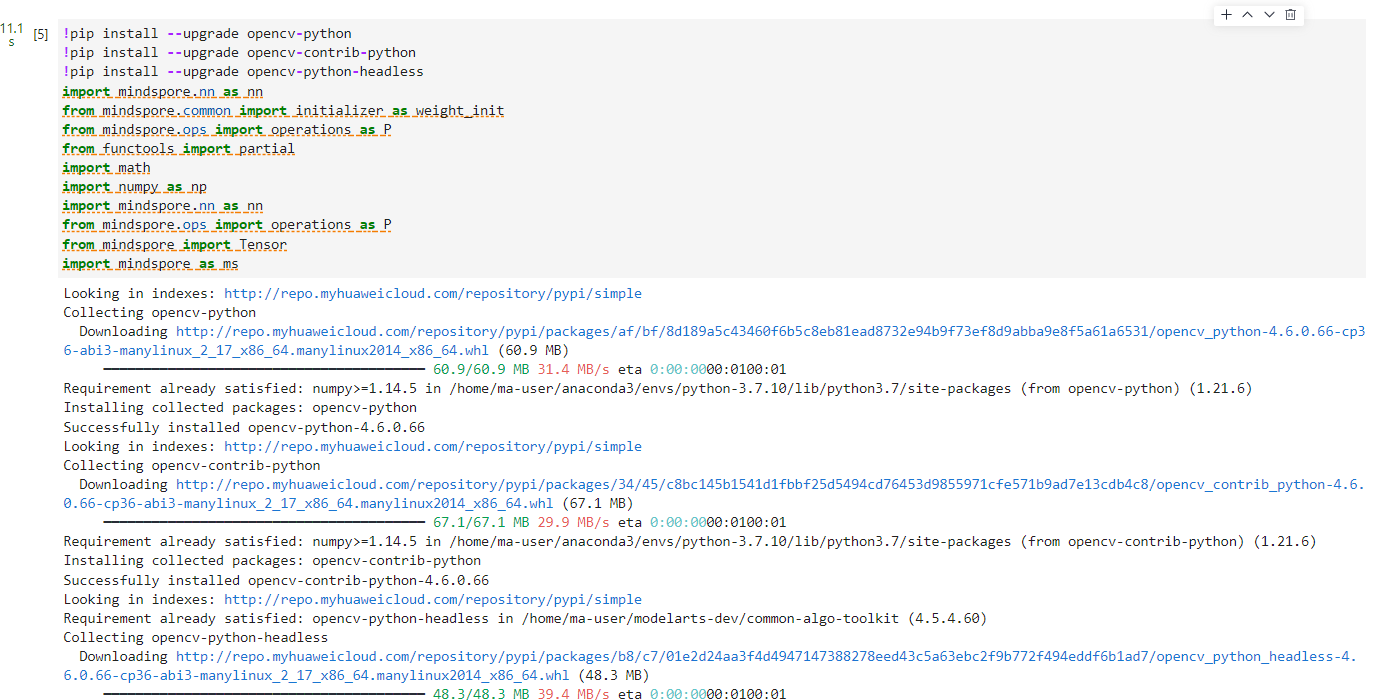Viewport: 1383px width, 700px height.
Task: Click the 'import math' line
Action: [106, 168]
